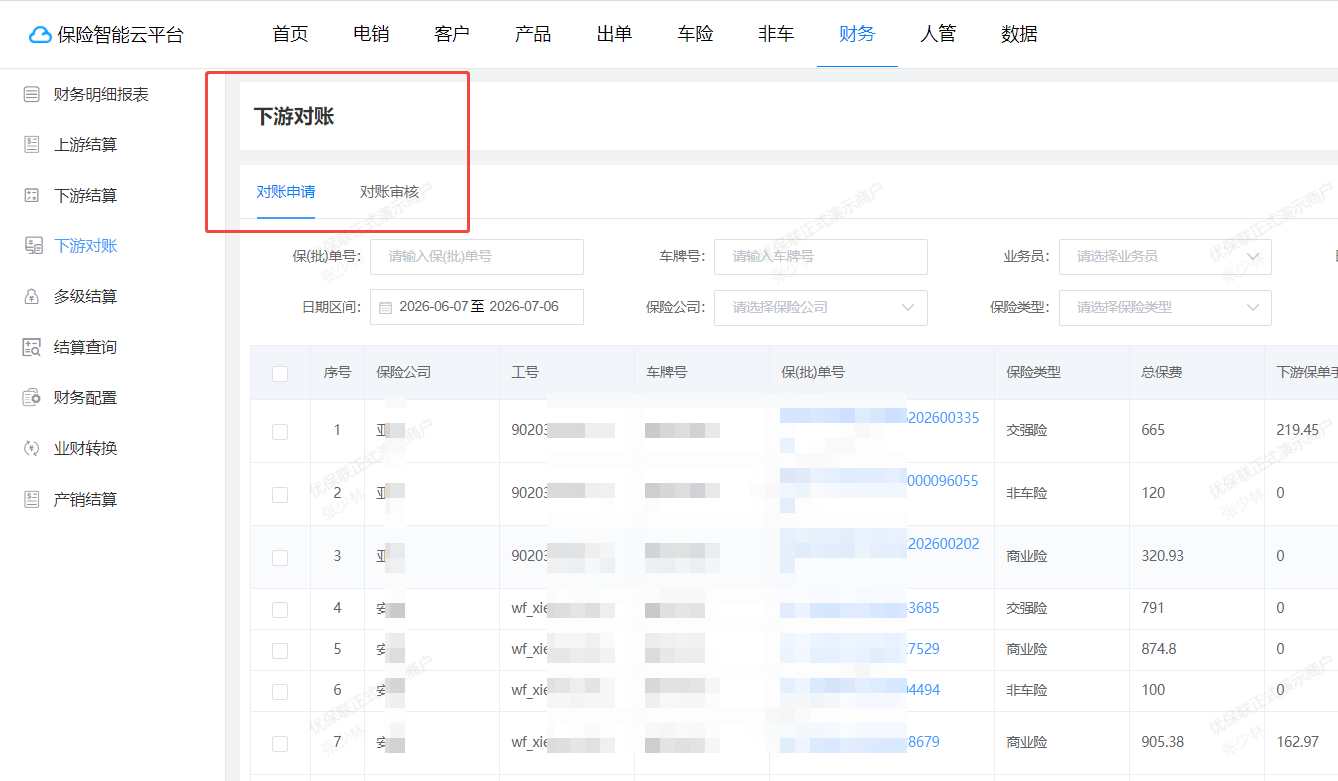Check the checkbox for row 1
1338x781 pixels.
pyautogui.click(x=280, y=431)
